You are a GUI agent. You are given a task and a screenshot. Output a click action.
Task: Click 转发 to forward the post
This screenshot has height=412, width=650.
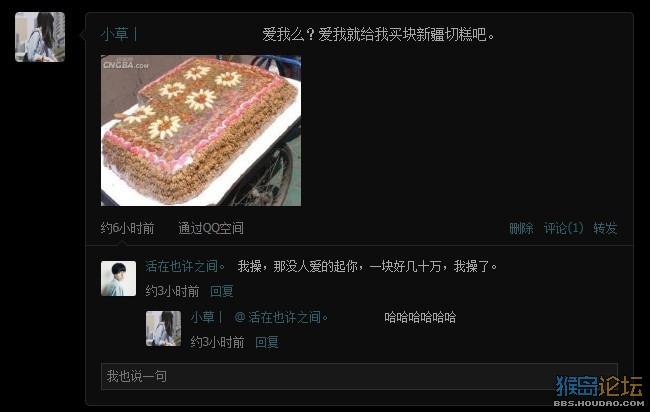coord(605,228)
